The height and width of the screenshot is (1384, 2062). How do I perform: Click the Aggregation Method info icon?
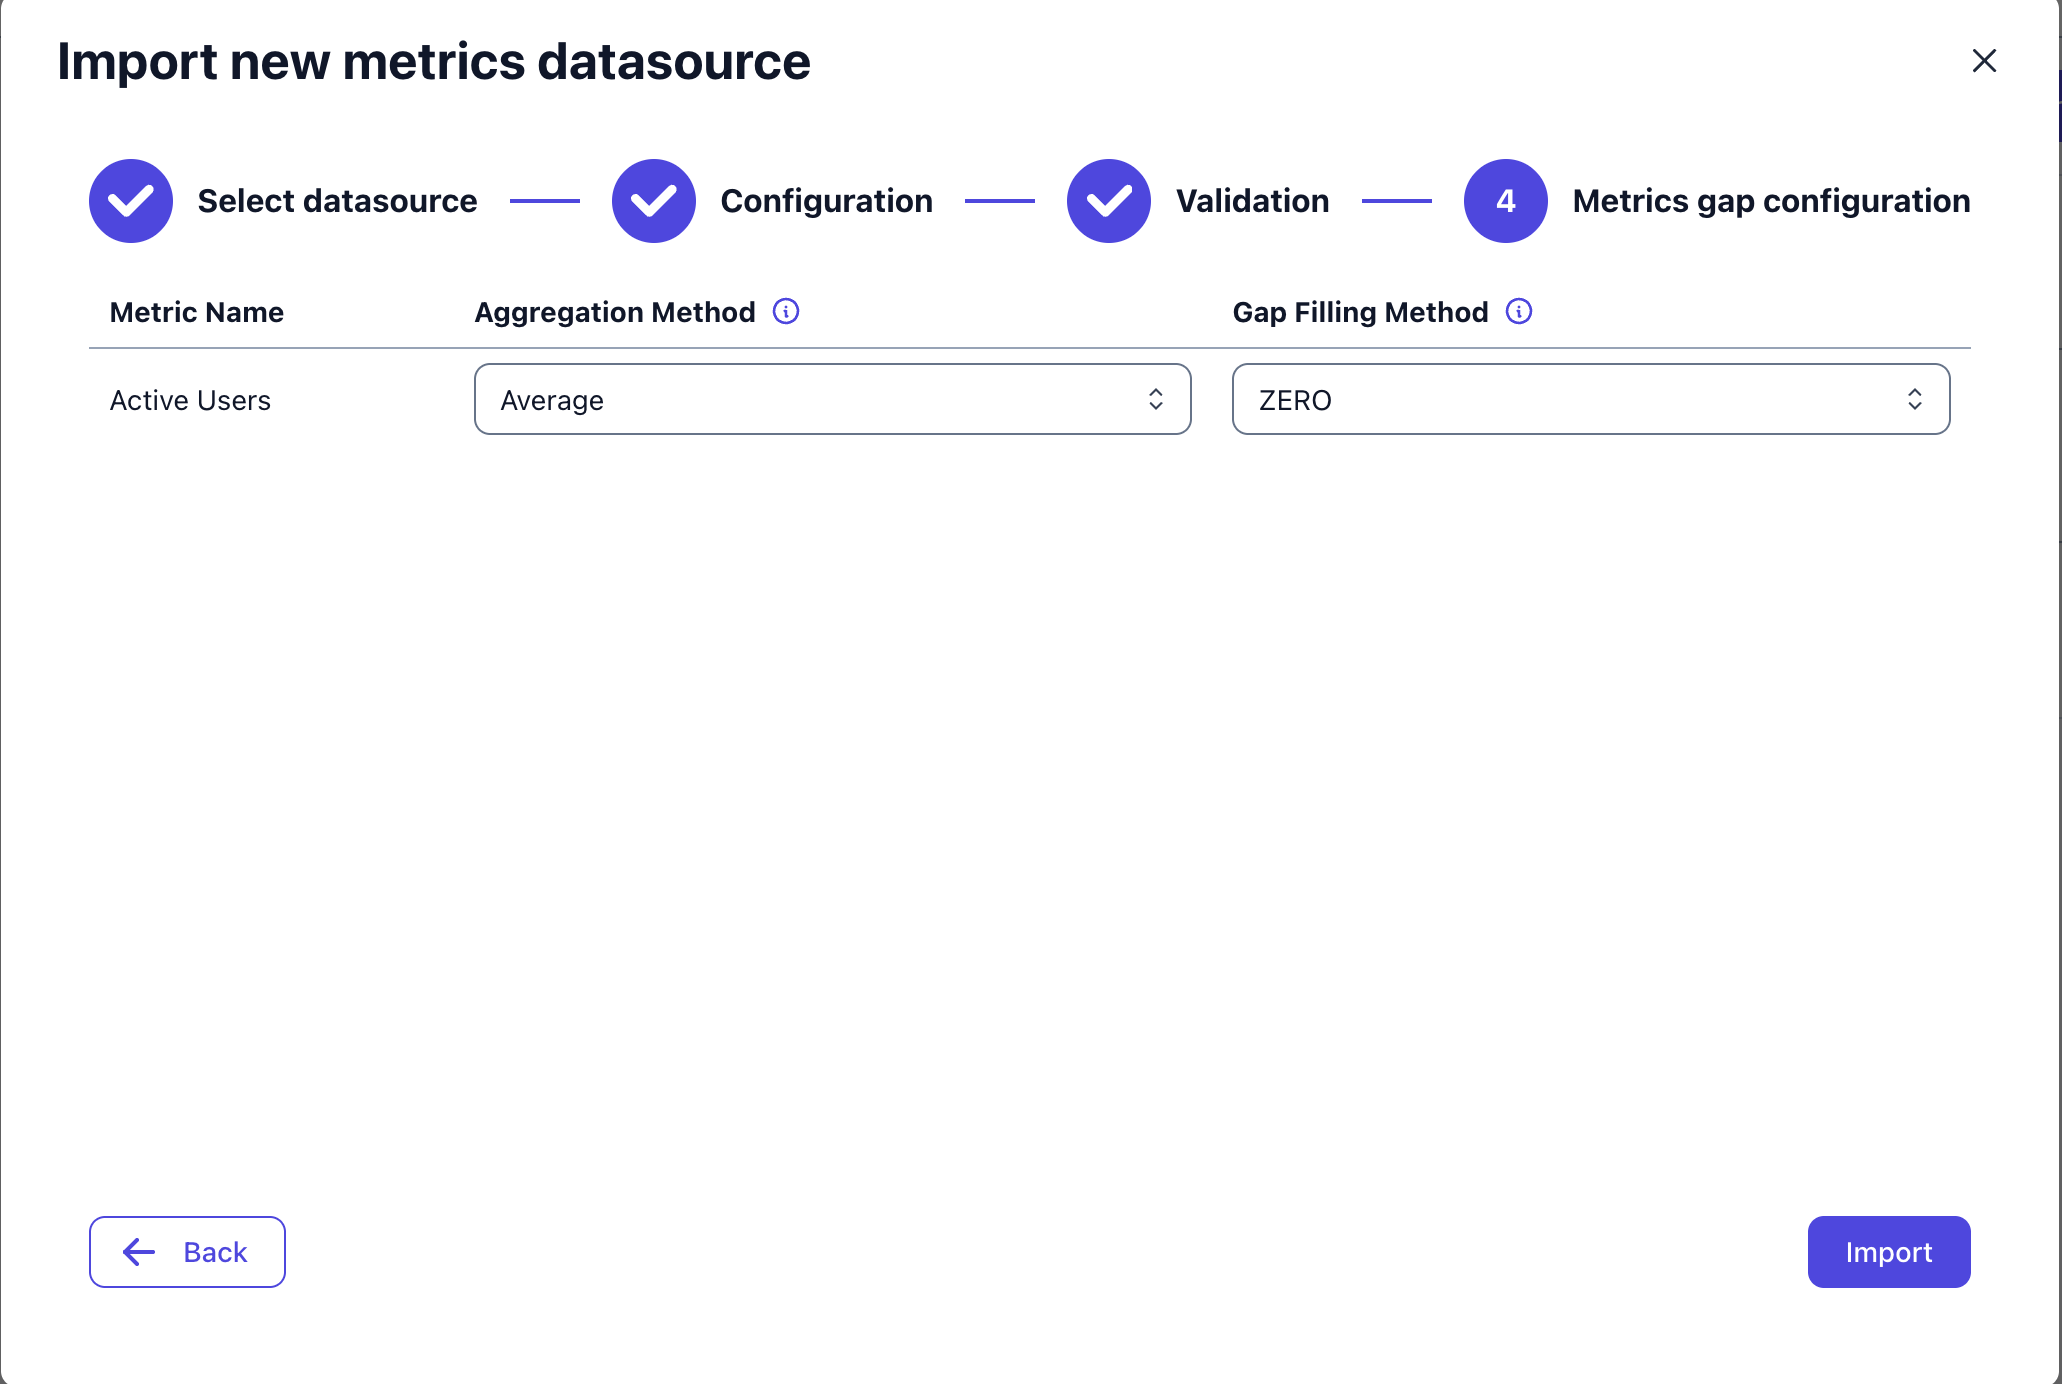pyautogui.click(x=786, y=312)
